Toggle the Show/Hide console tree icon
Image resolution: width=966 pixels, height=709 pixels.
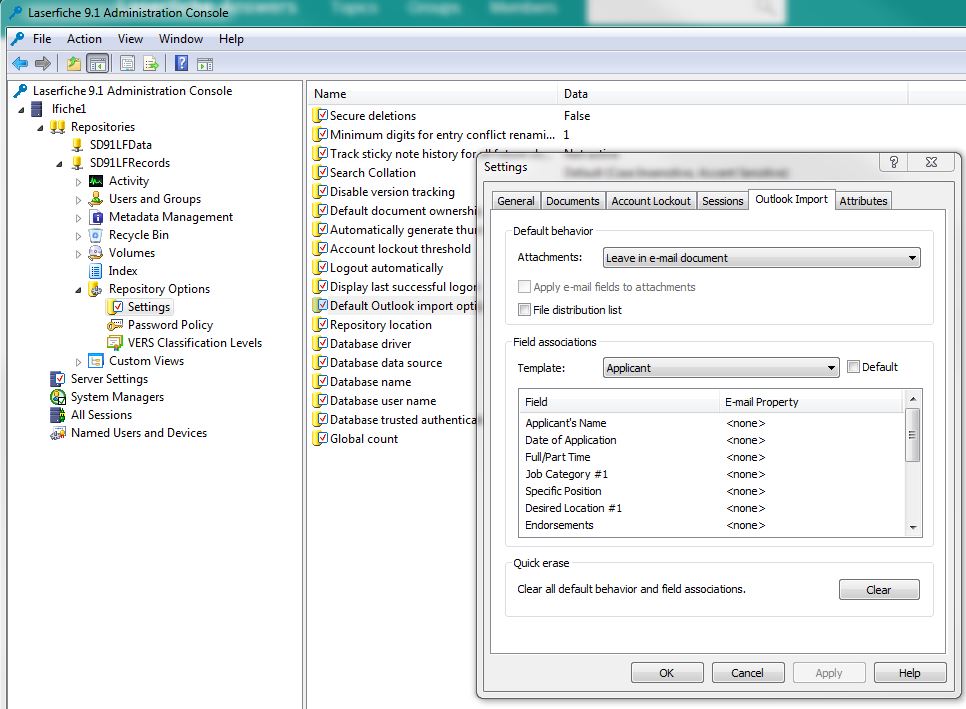coord(97,63)
